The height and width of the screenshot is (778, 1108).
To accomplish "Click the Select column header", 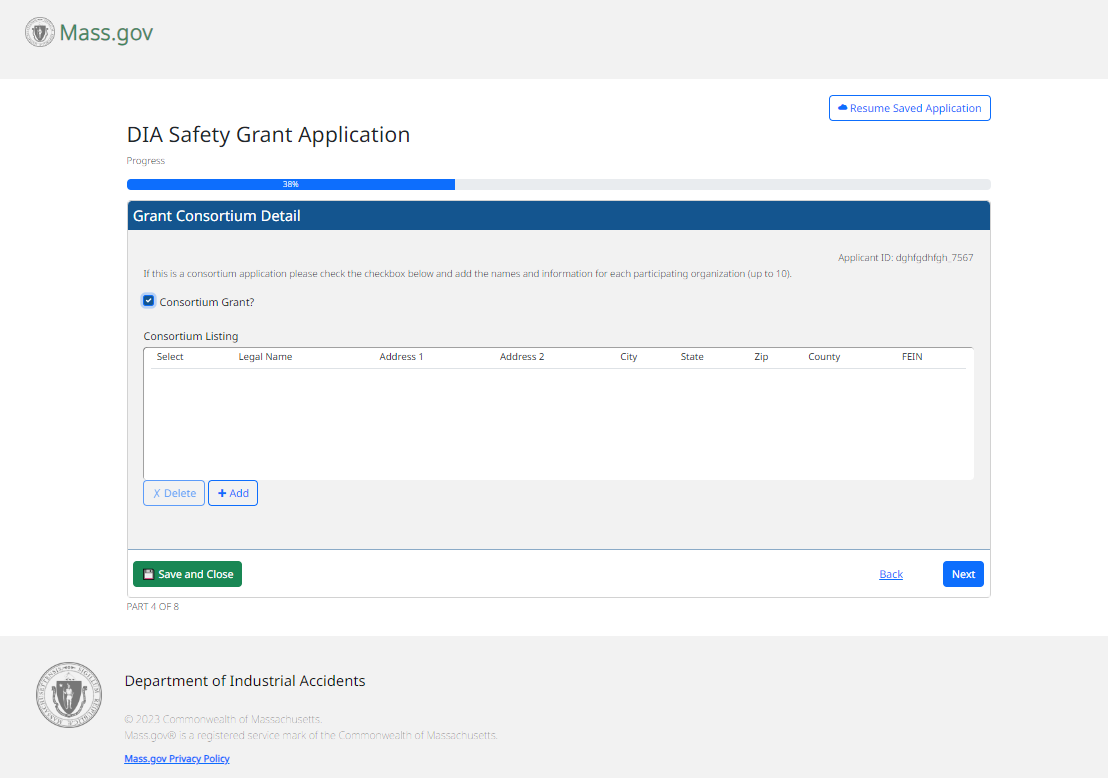I will 170,357.
